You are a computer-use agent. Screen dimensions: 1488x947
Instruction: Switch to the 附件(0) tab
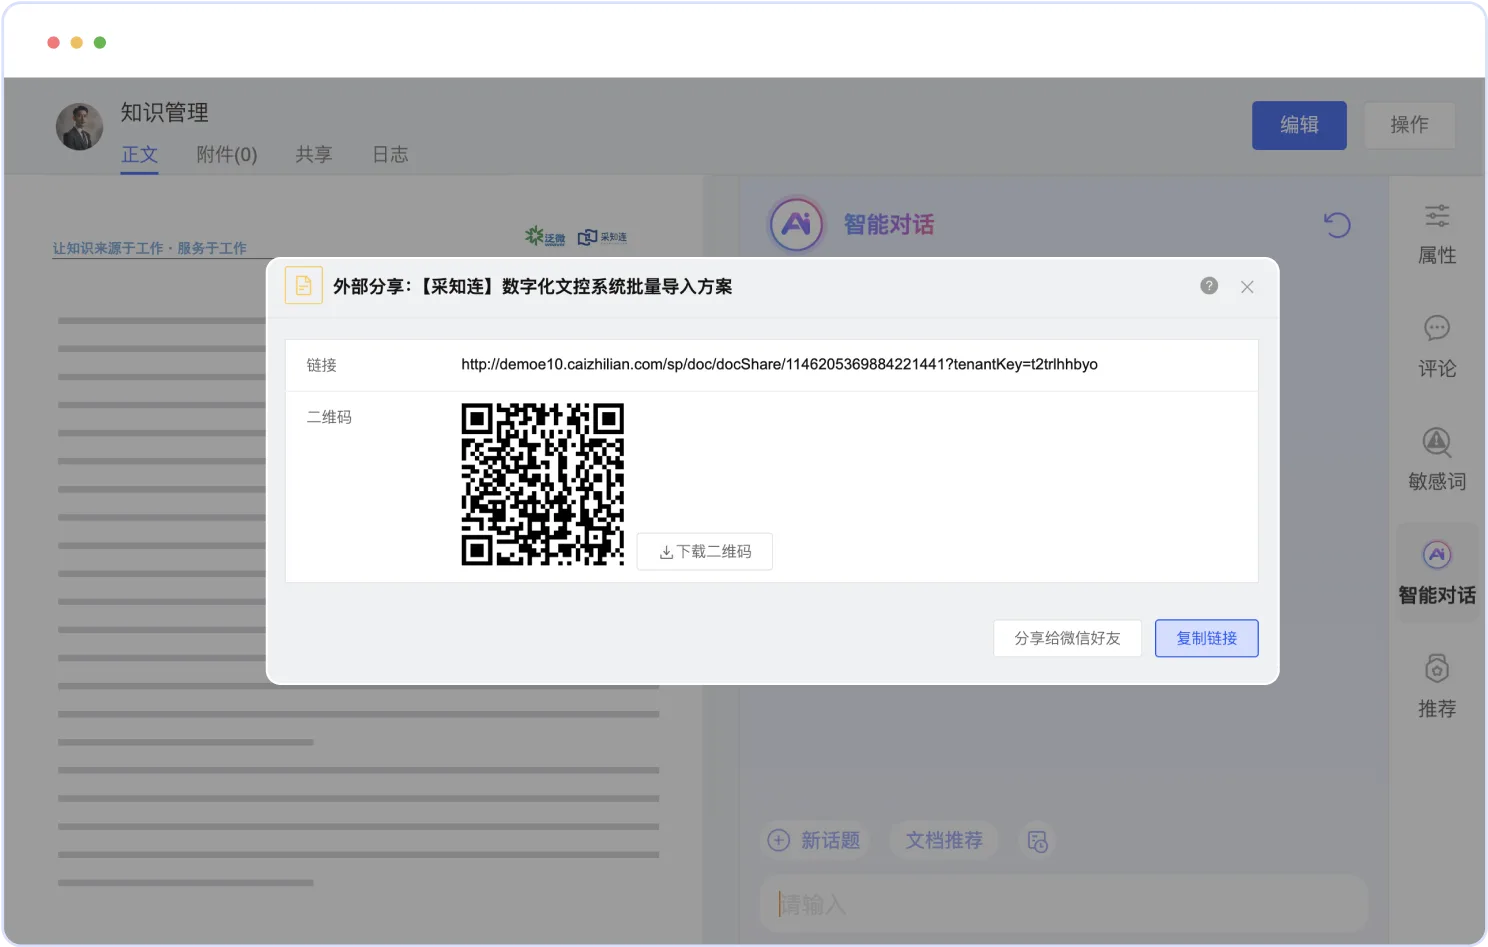227,155
